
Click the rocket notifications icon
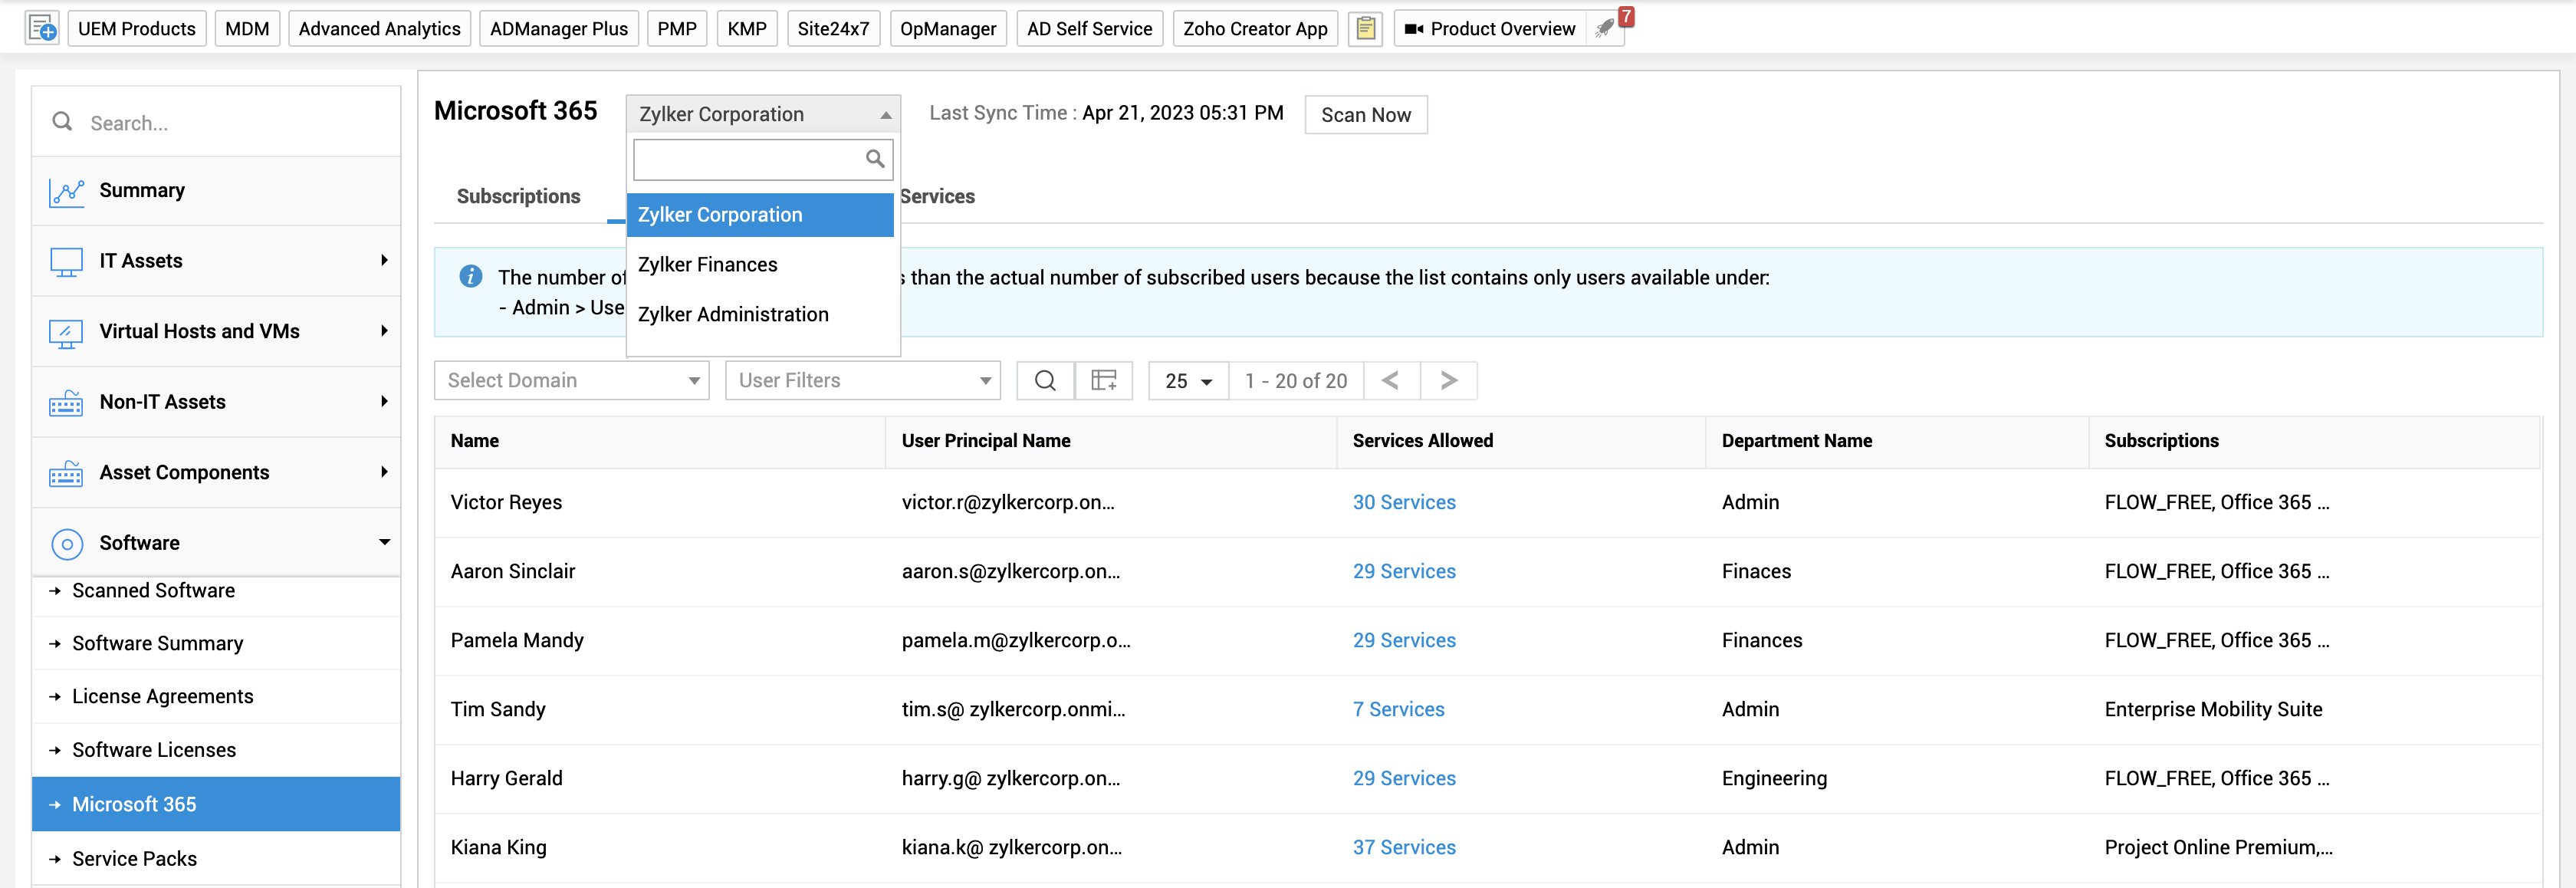(1604, 28)
